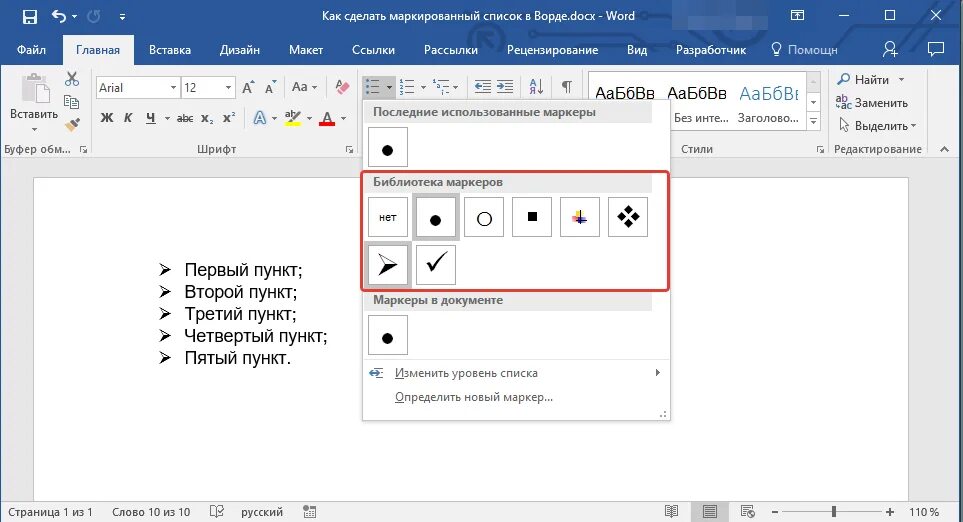The width and height of the screenshot is (963, 522).
Task: Toggle strikethrough abc formatting
Action: point(185,118)
